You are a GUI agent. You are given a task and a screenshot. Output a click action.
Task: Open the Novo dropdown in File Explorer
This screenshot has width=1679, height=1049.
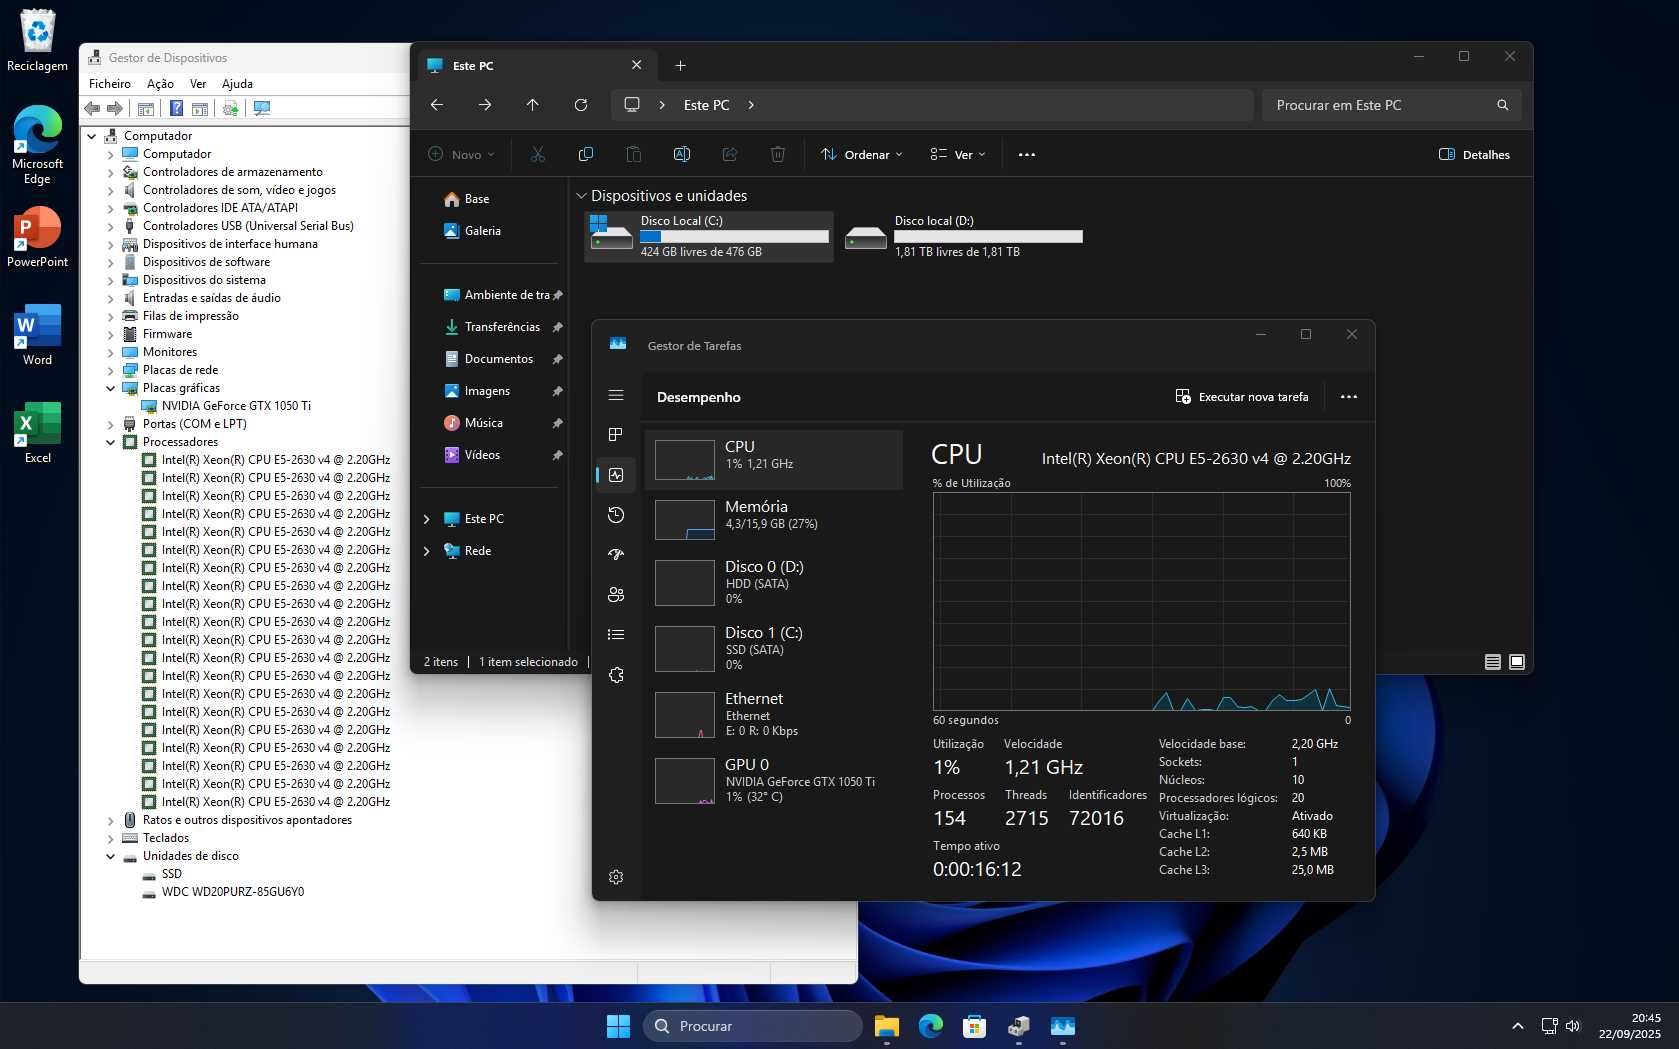click(462, 155)
